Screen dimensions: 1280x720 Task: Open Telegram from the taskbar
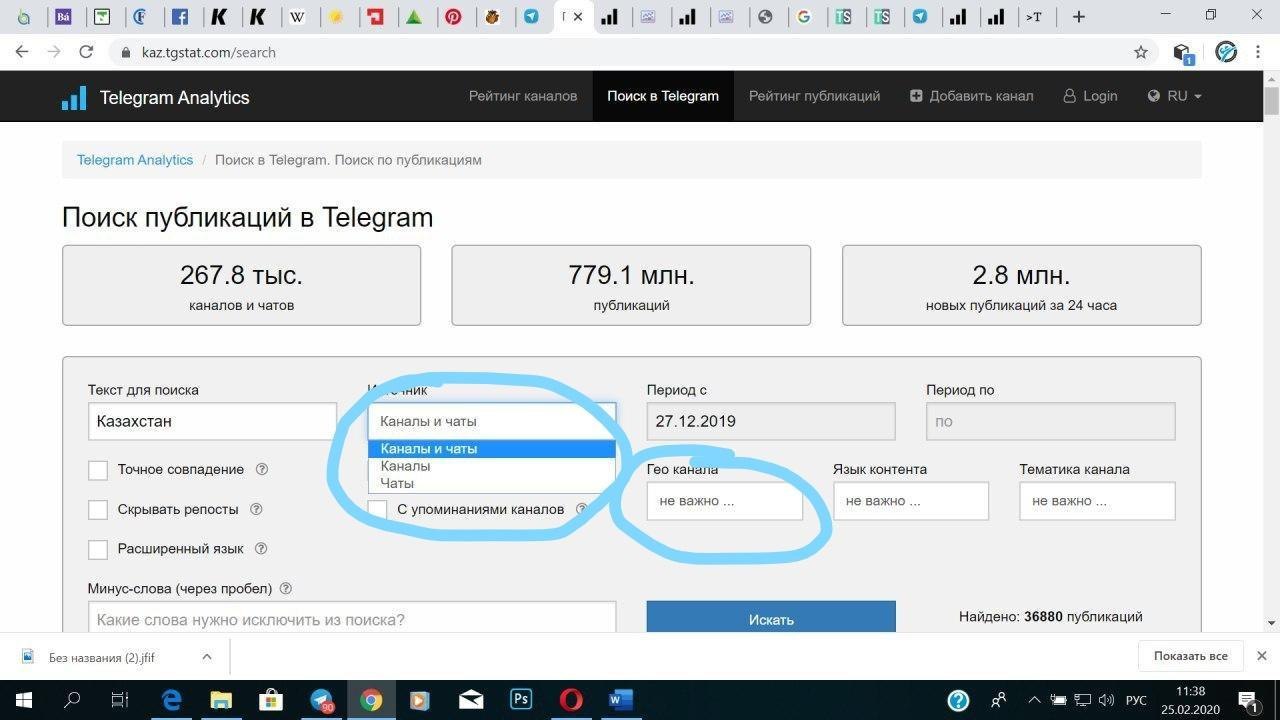321,700
